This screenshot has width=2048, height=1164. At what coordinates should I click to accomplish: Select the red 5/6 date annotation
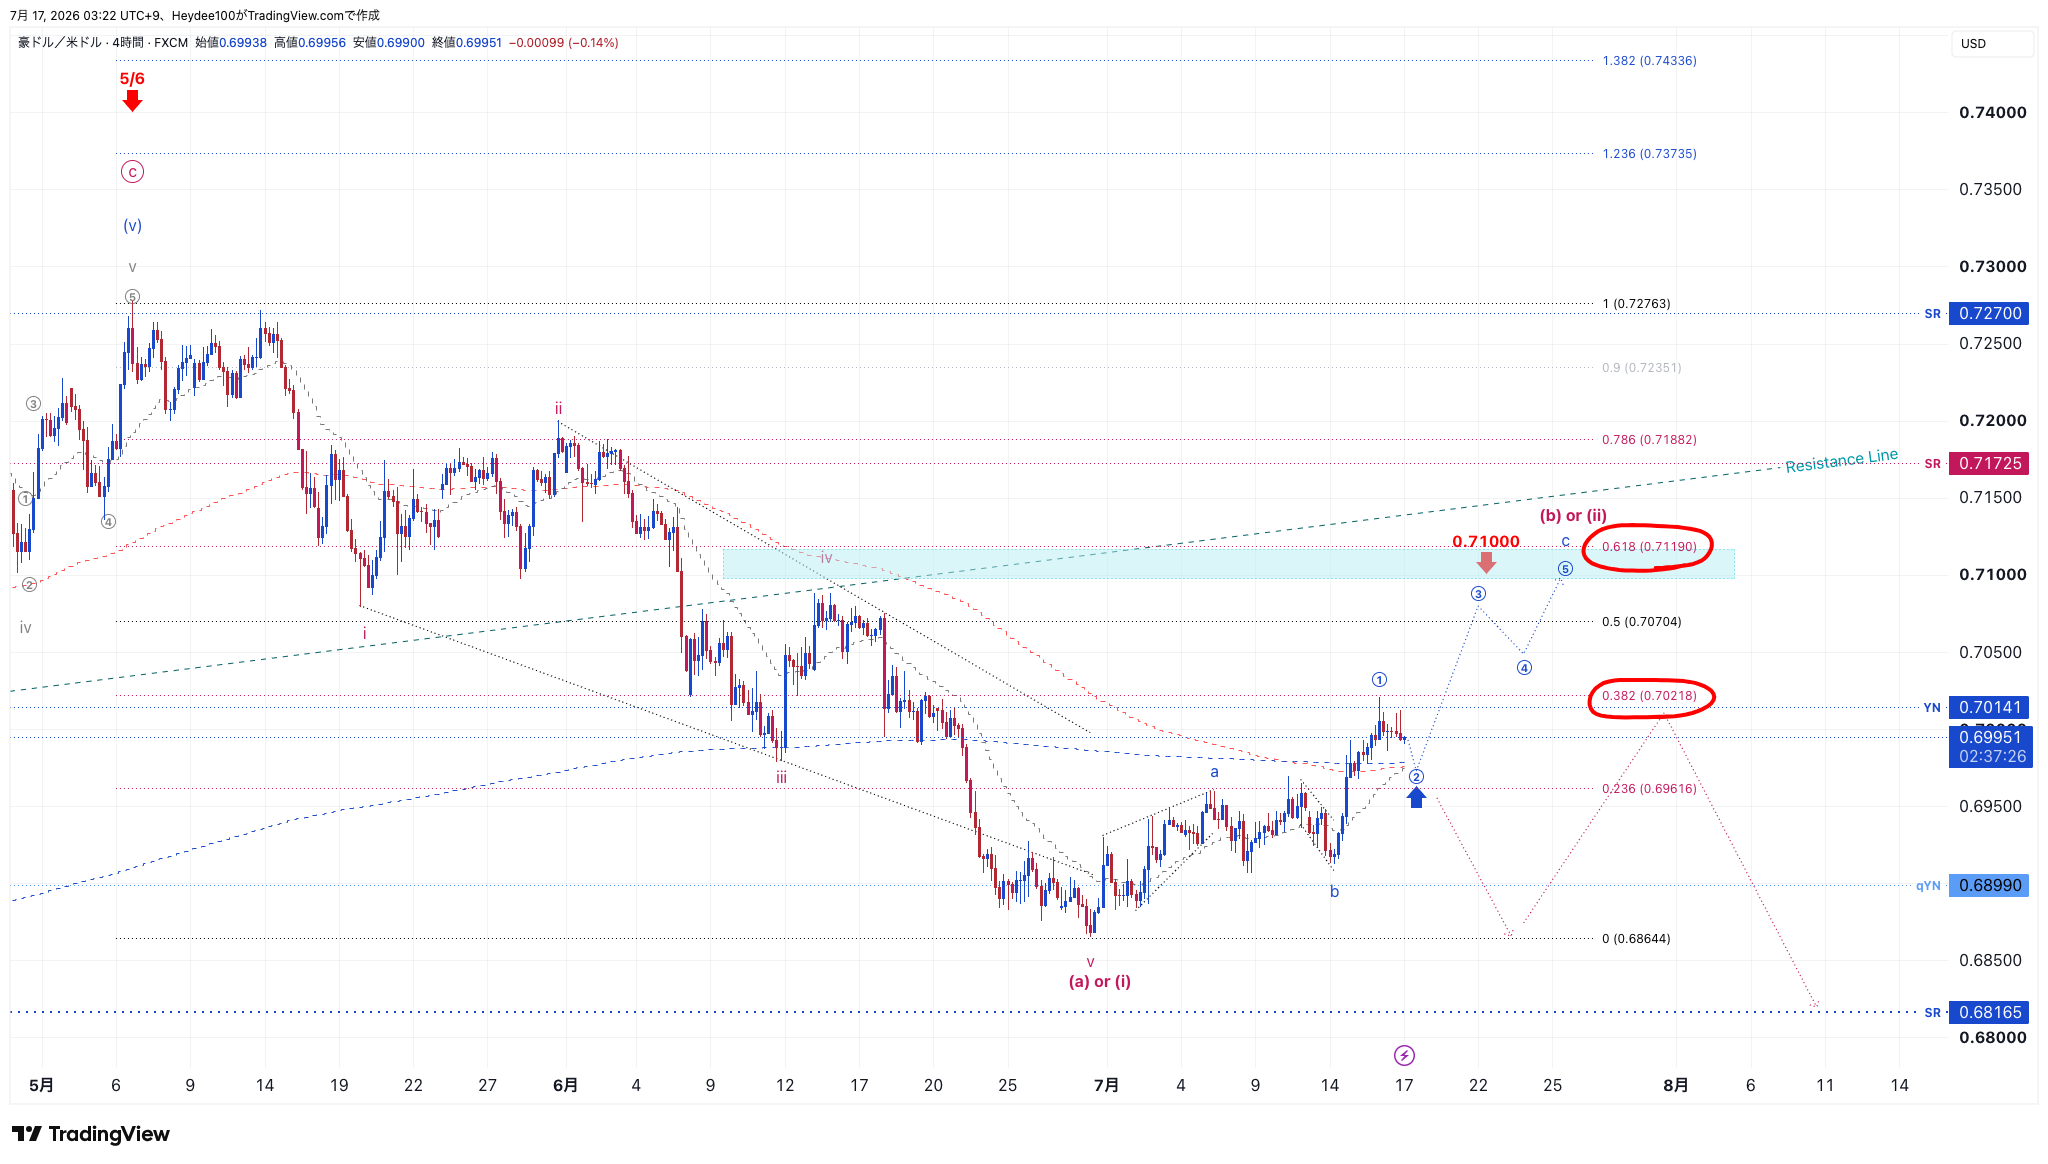point(132,78)
